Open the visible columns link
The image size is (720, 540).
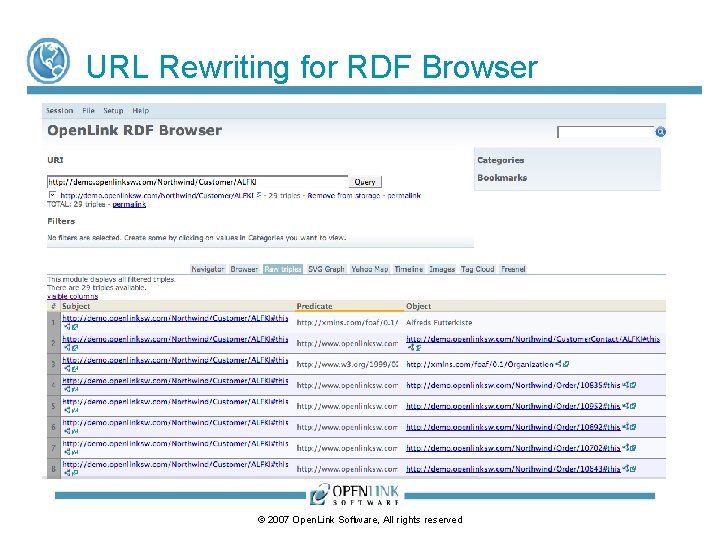coord(73,296)
